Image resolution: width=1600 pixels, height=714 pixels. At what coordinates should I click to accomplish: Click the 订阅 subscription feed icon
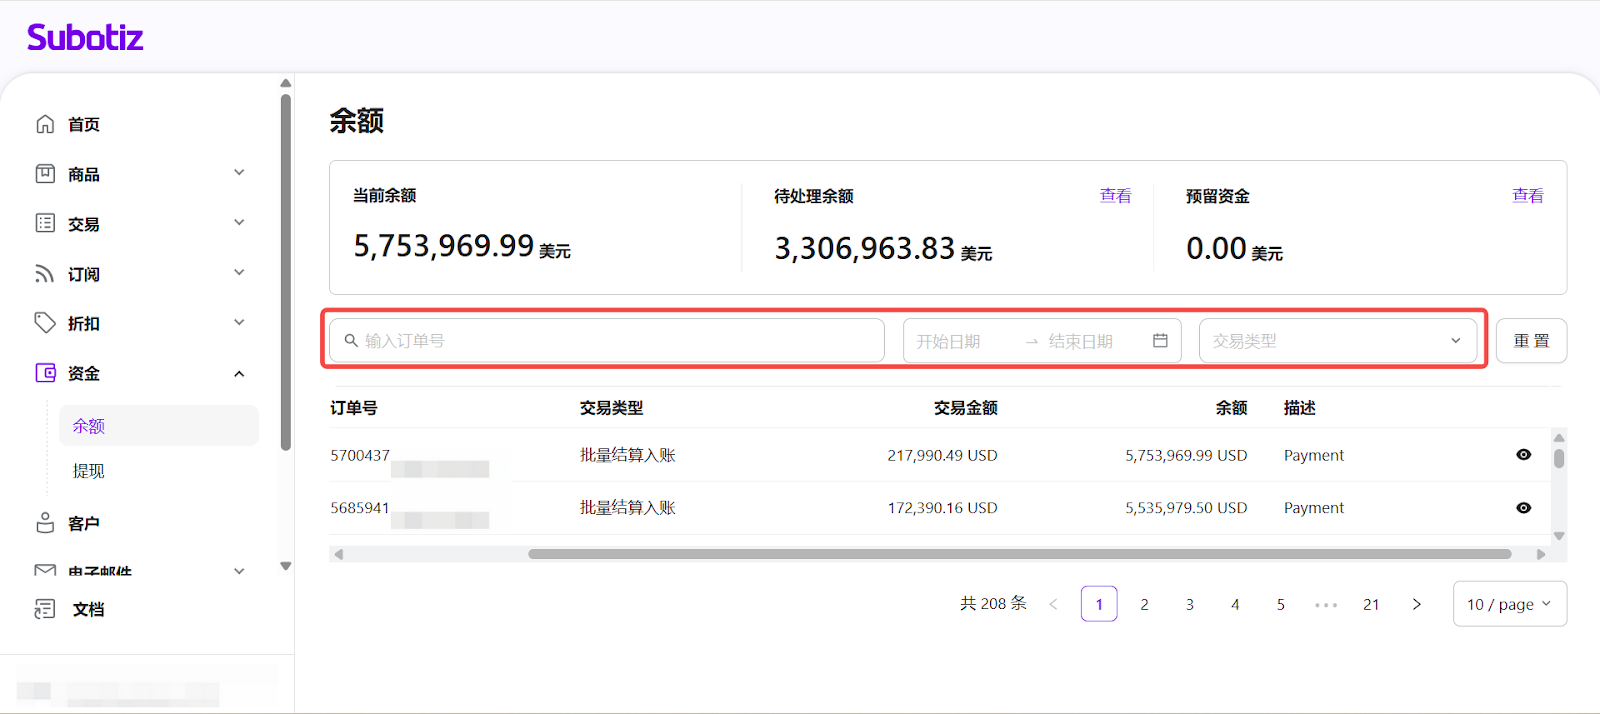pos(45,274)
